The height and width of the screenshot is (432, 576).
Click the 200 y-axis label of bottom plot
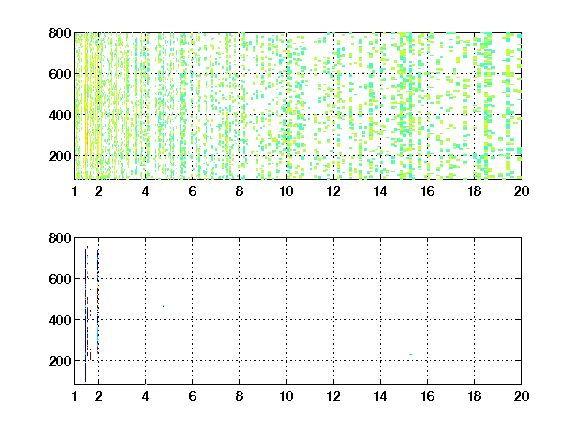pos(60,361)
